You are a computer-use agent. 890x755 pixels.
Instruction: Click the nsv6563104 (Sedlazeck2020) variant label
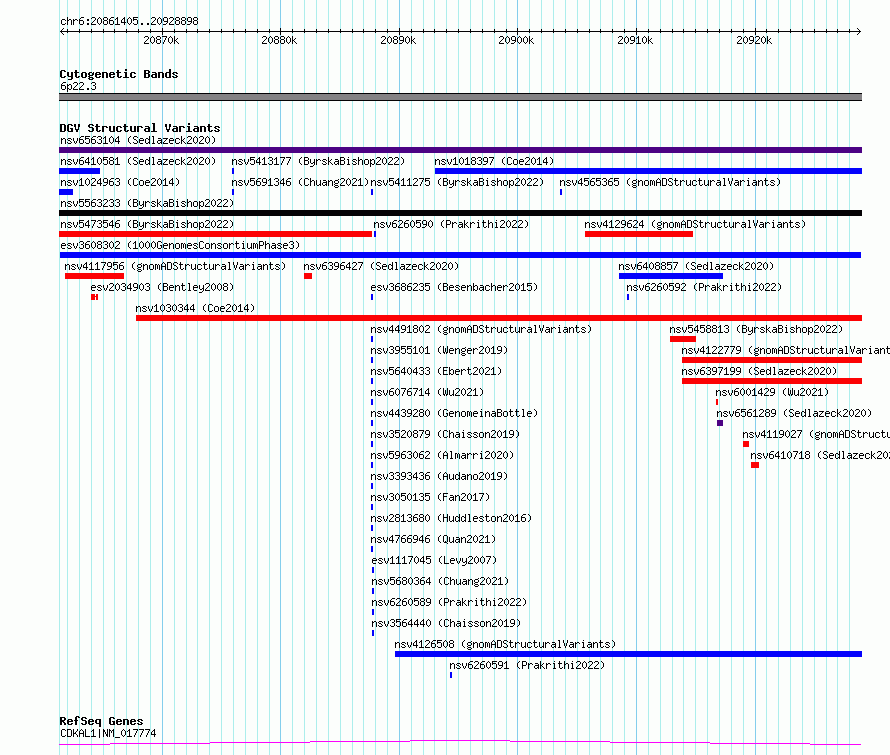pos(138,140)
